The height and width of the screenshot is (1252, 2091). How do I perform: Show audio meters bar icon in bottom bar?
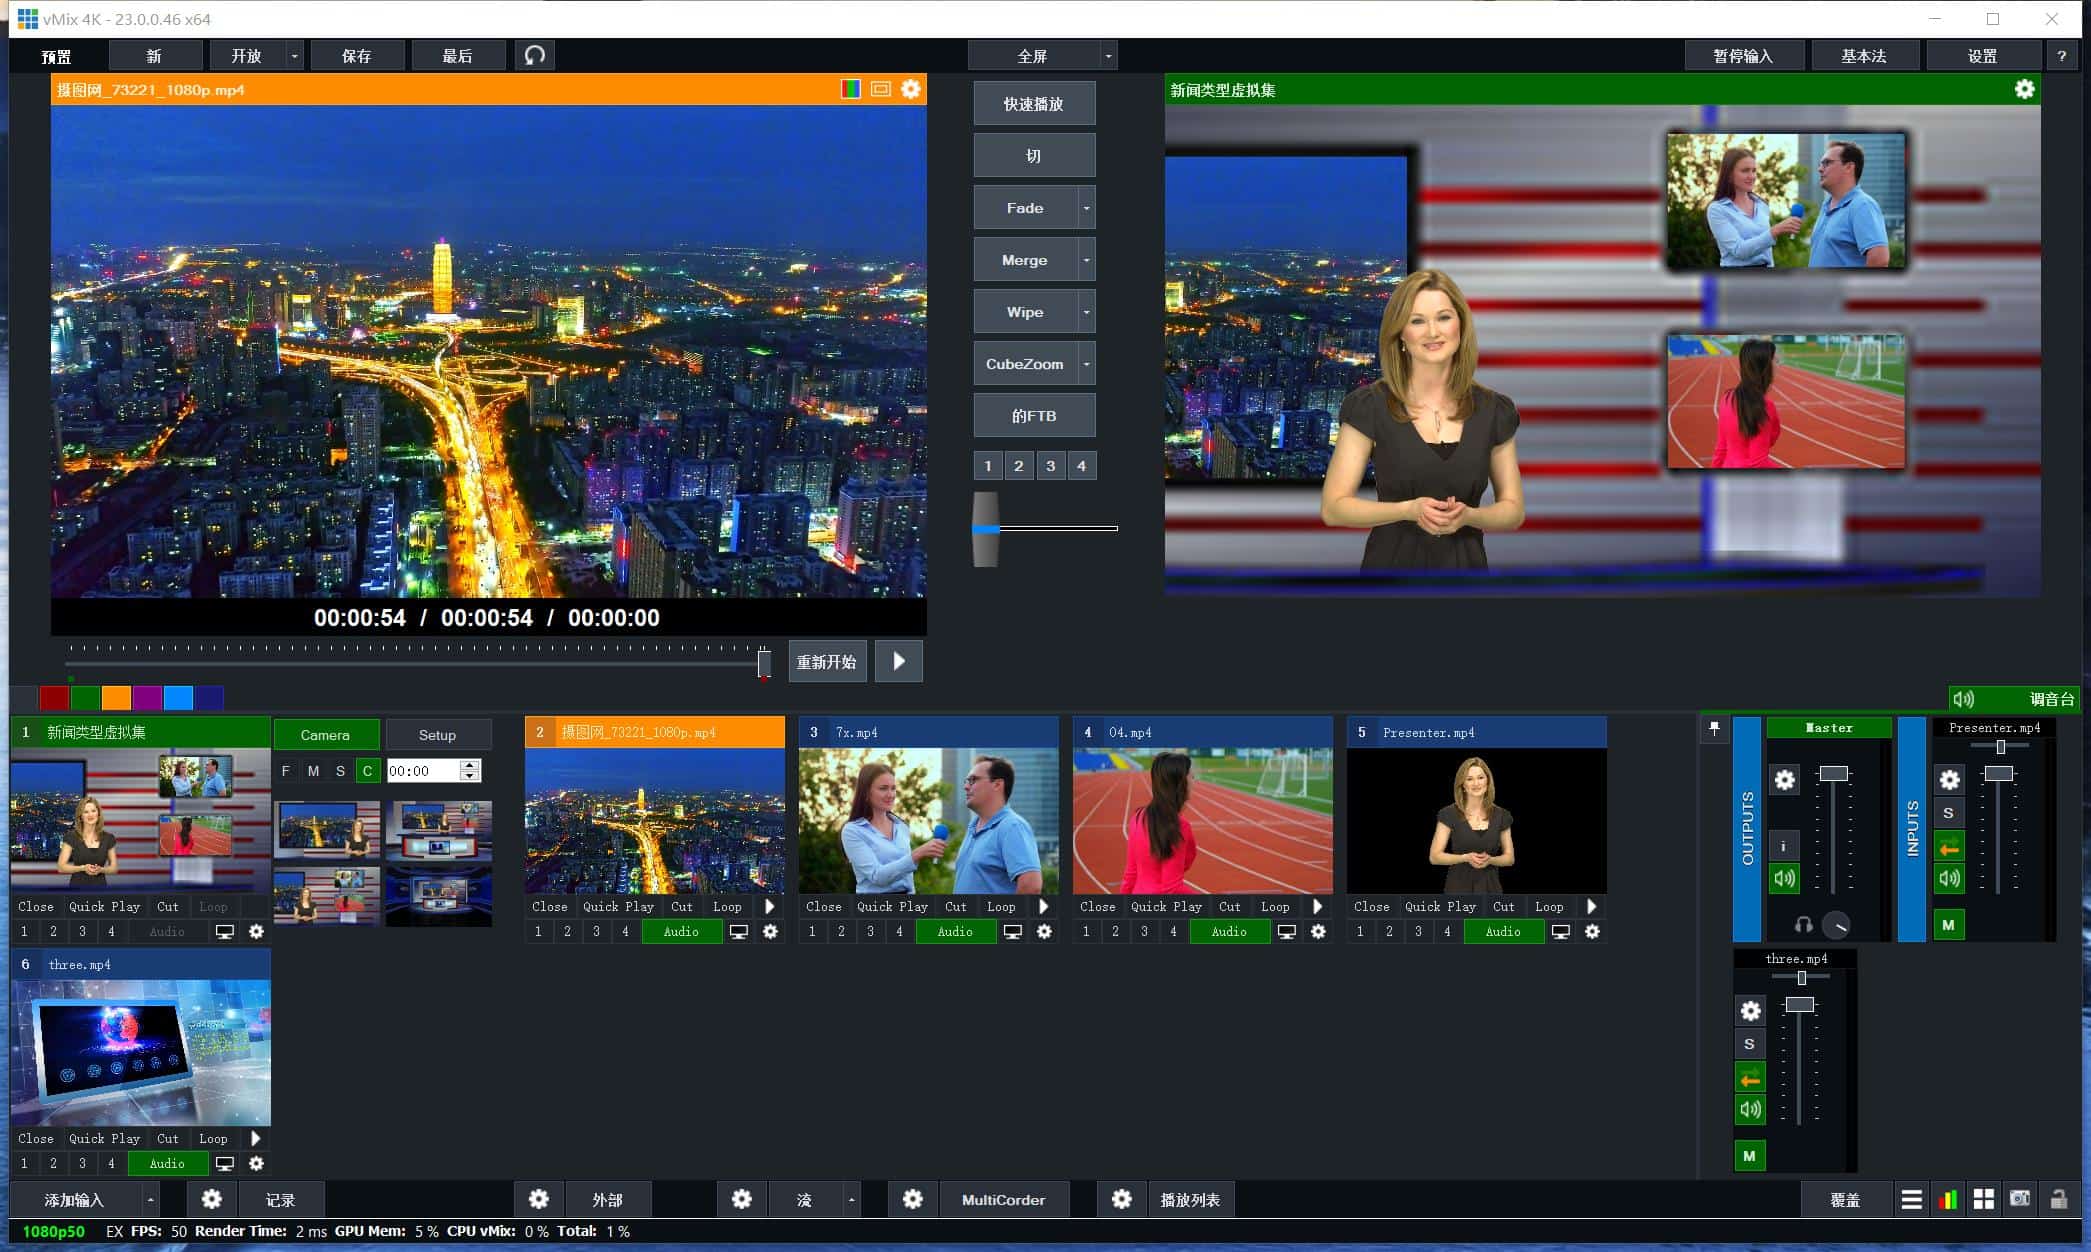tap(1948, 1199)
